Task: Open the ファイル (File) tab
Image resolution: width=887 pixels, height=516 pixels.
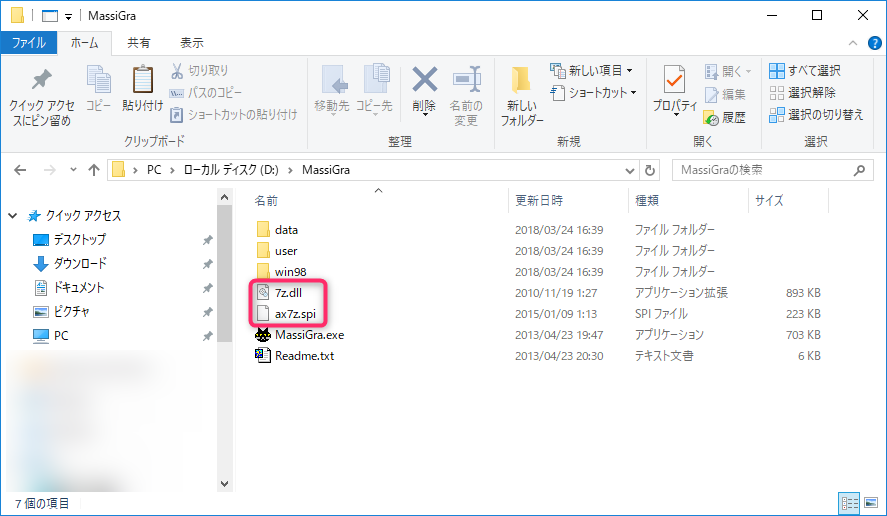Action: [x=29, y=43]
